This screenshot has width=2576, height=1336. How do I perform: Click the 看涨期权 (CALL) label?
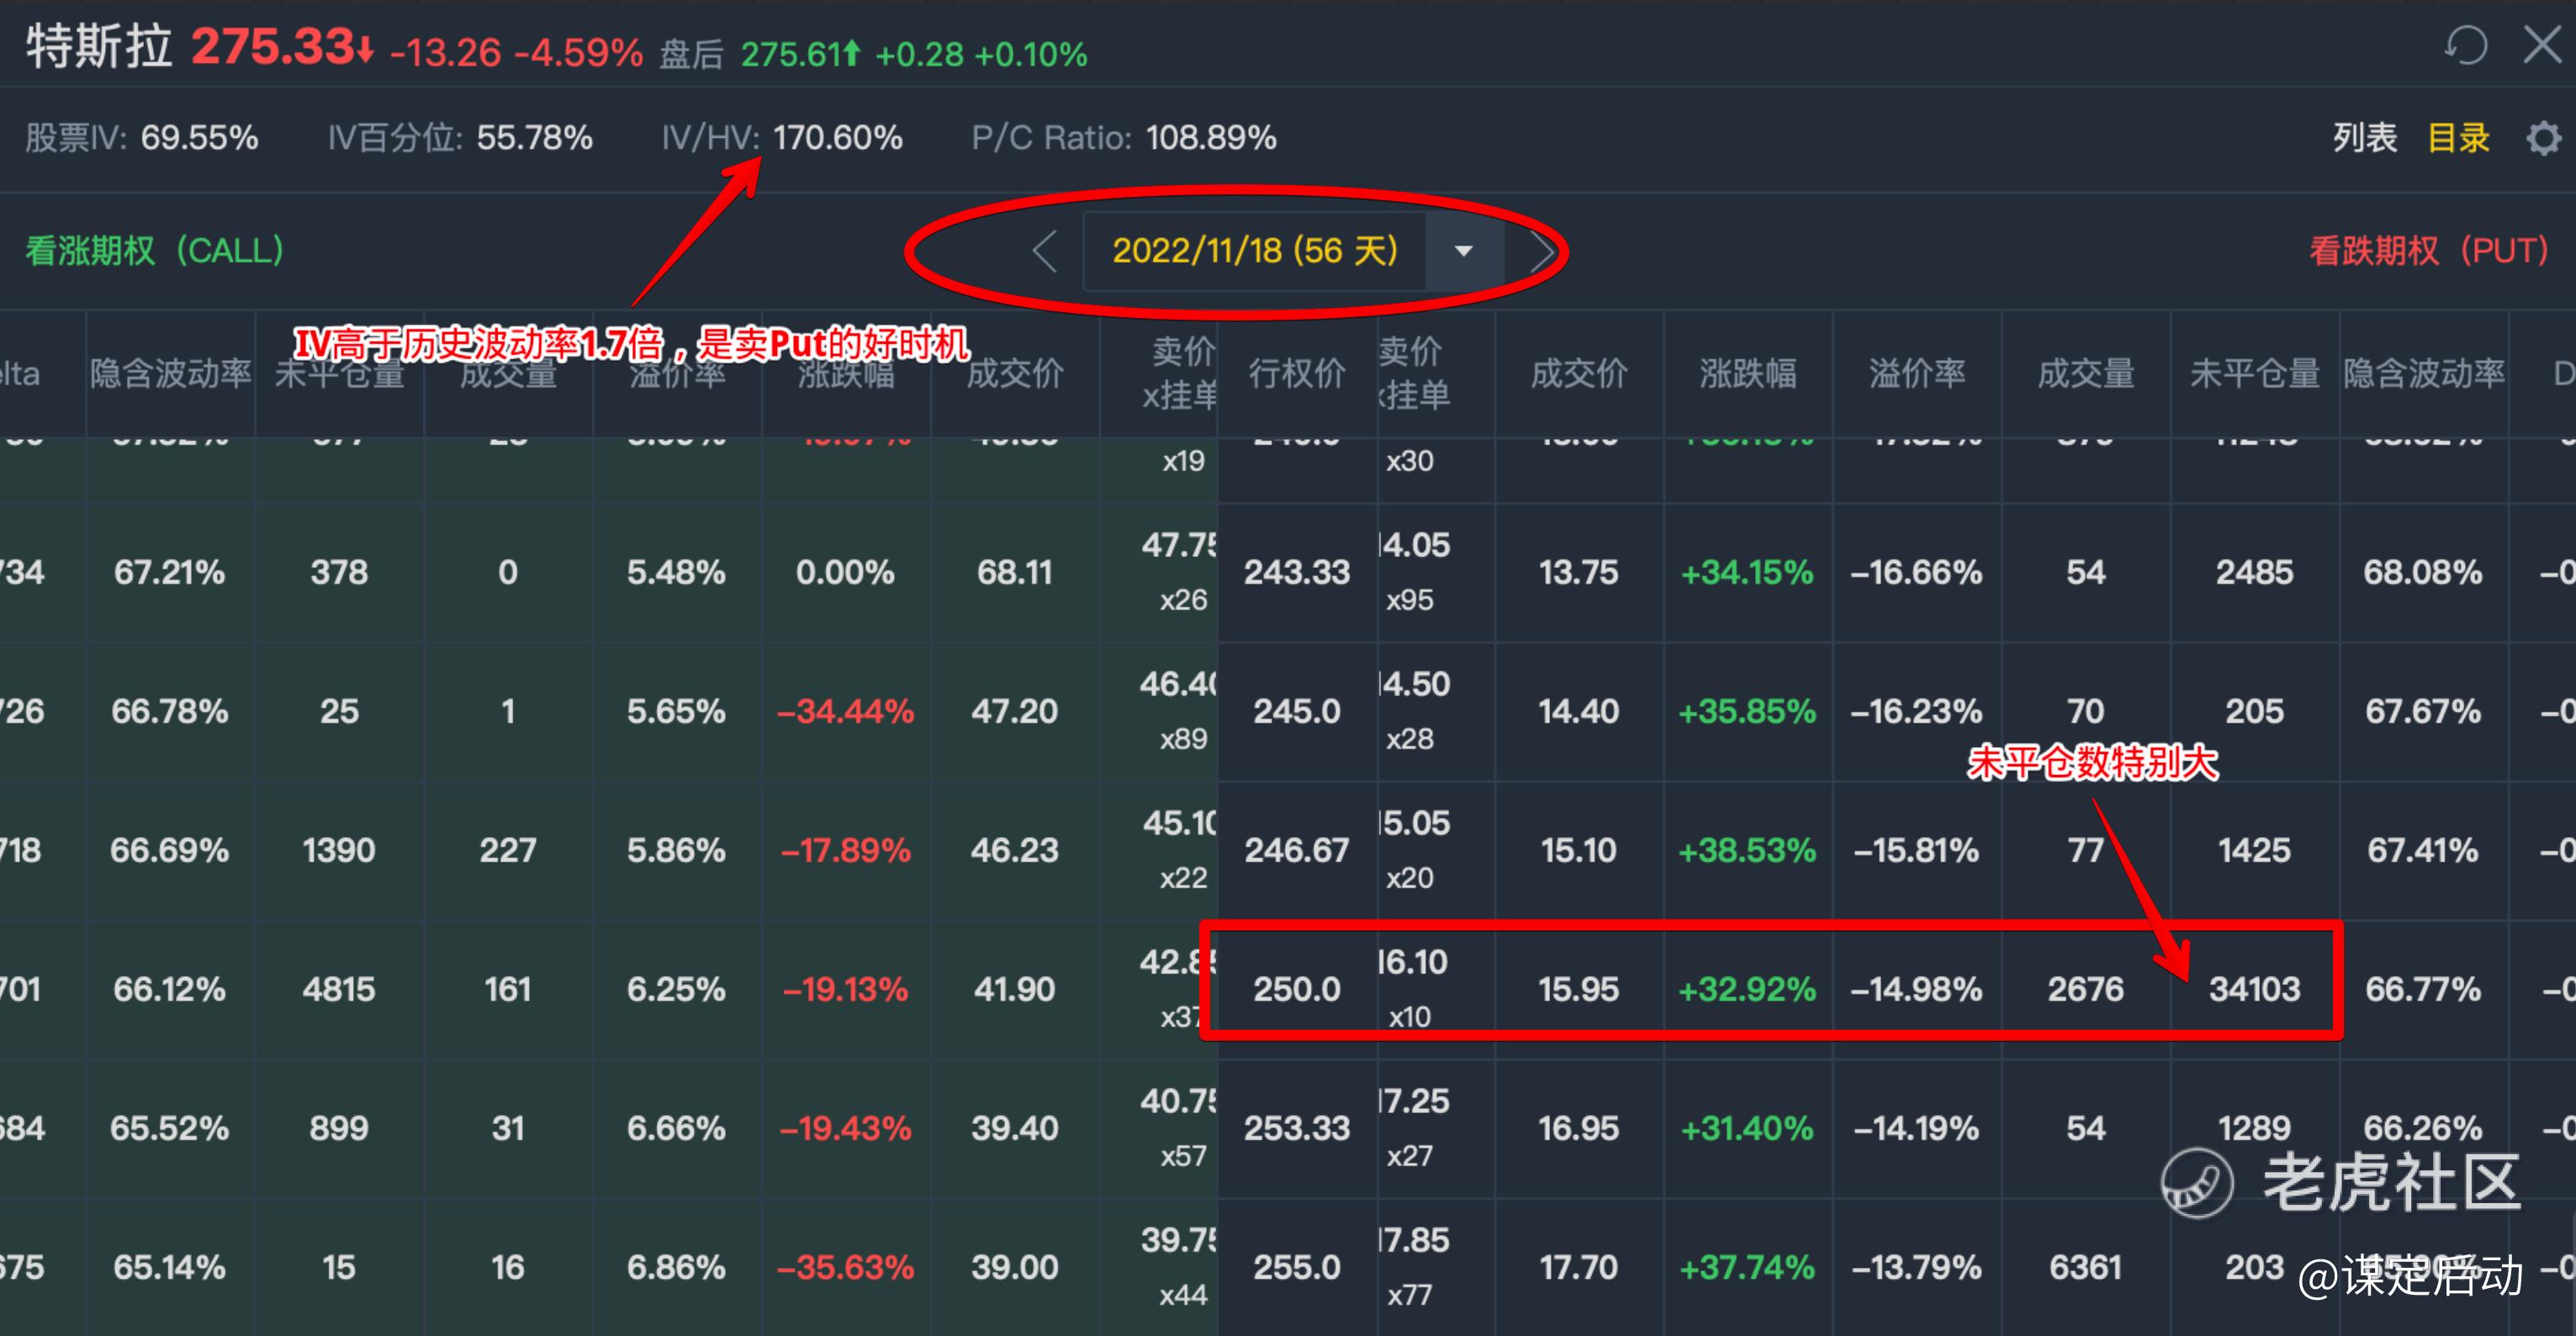click(x=154, y=251)
